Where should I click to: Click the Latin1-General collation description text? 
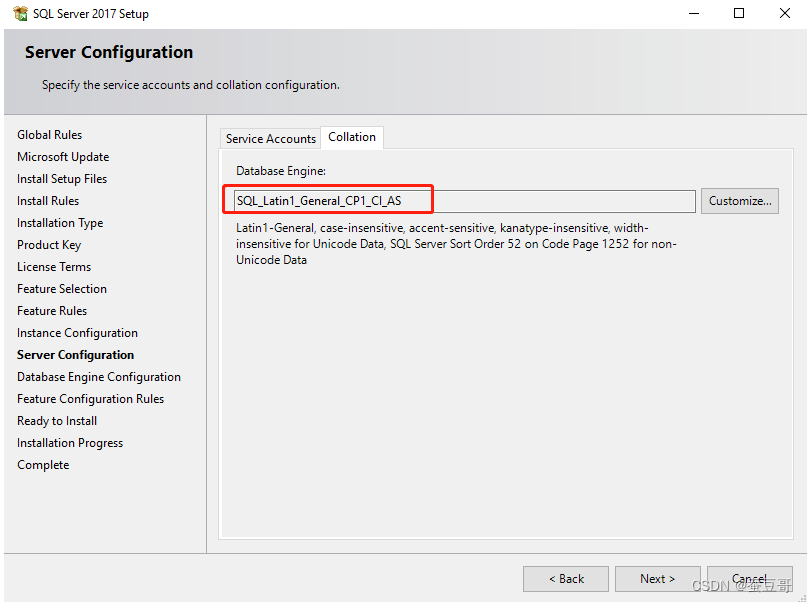456,244
